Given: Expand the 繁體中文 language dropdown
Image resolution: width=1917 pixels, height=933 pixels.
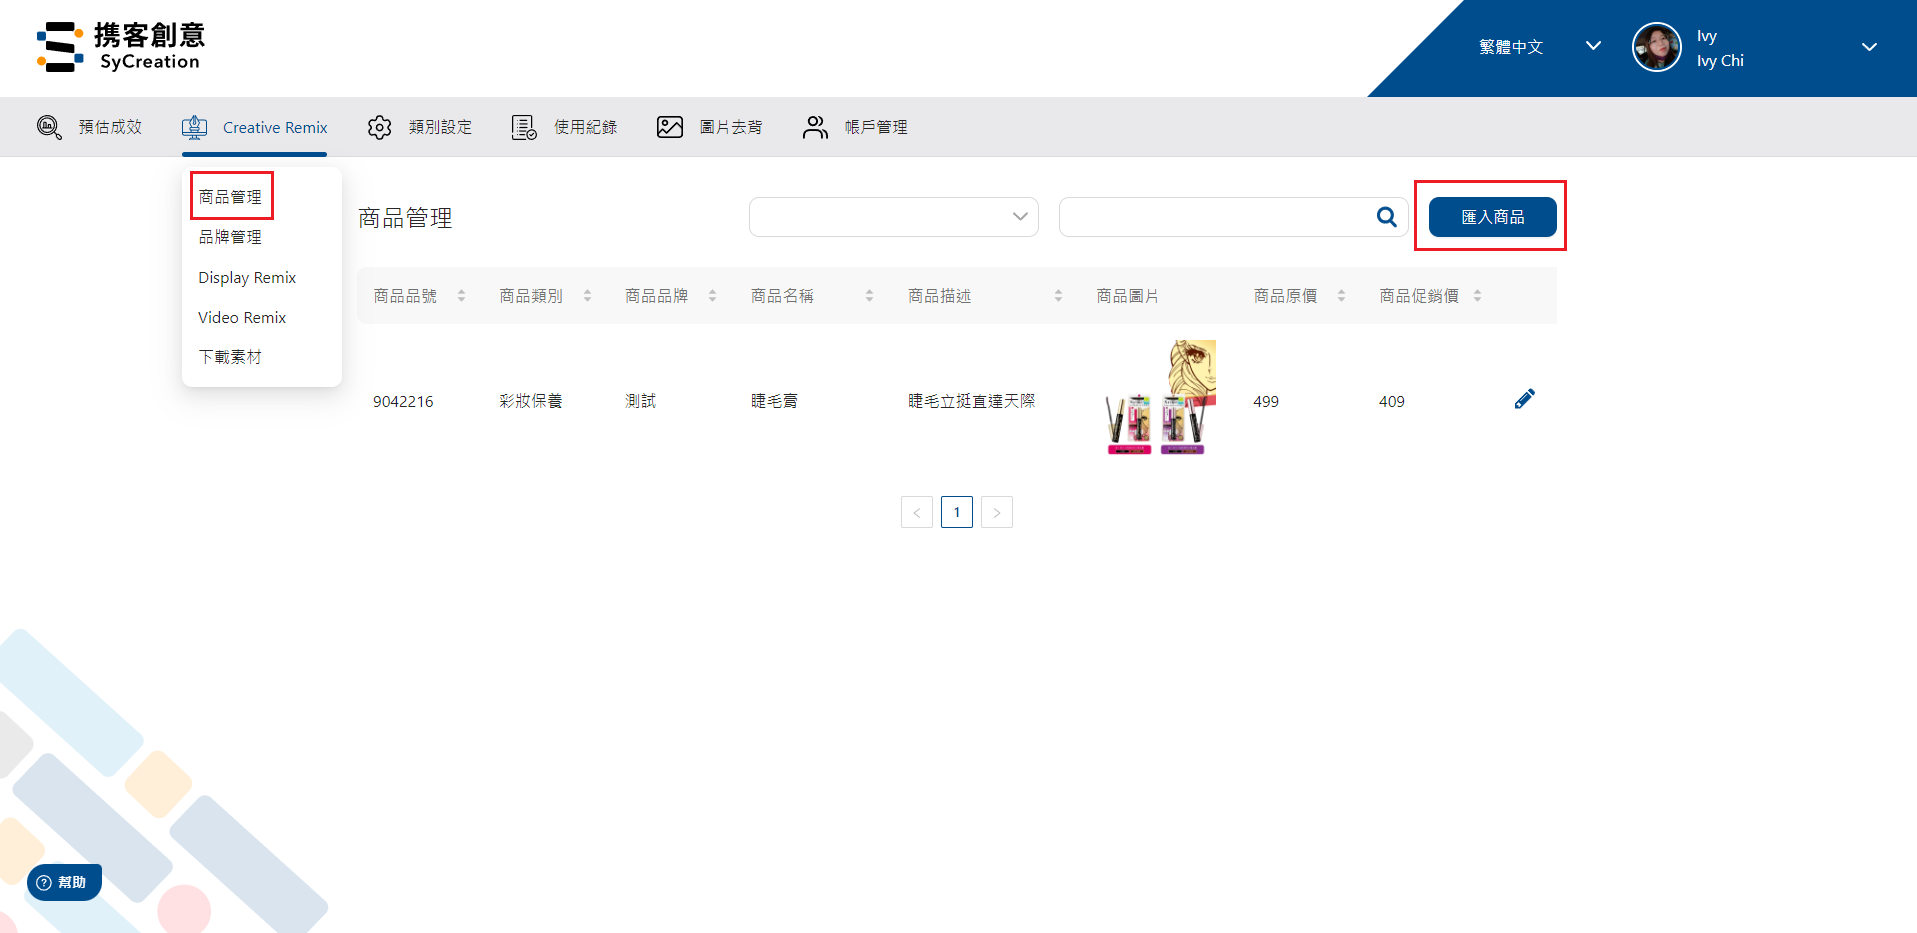Looking at the screenshot, I should coord(1593,46).
